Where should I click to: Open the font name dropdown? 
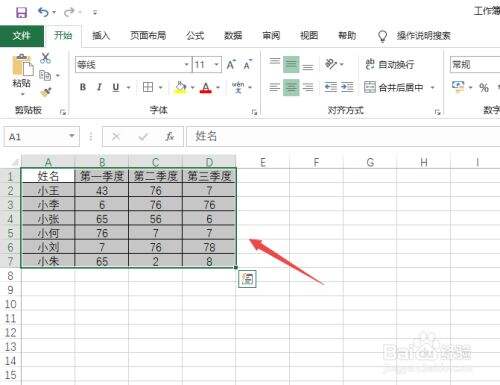point(187,64)
